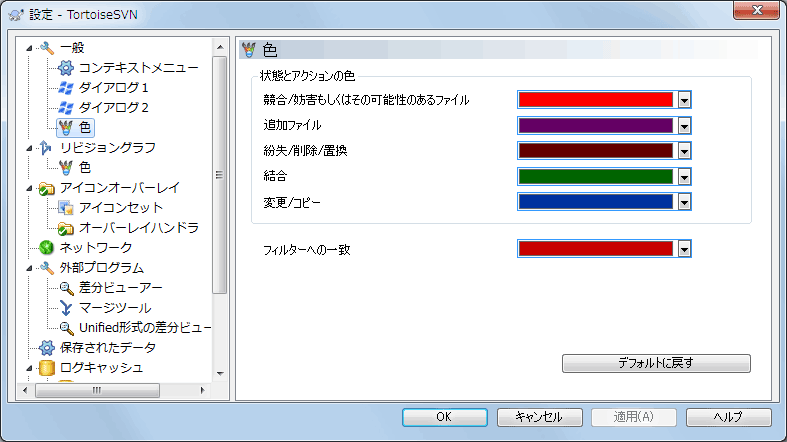Select ネットワーク in settings tree

point(96,247)
